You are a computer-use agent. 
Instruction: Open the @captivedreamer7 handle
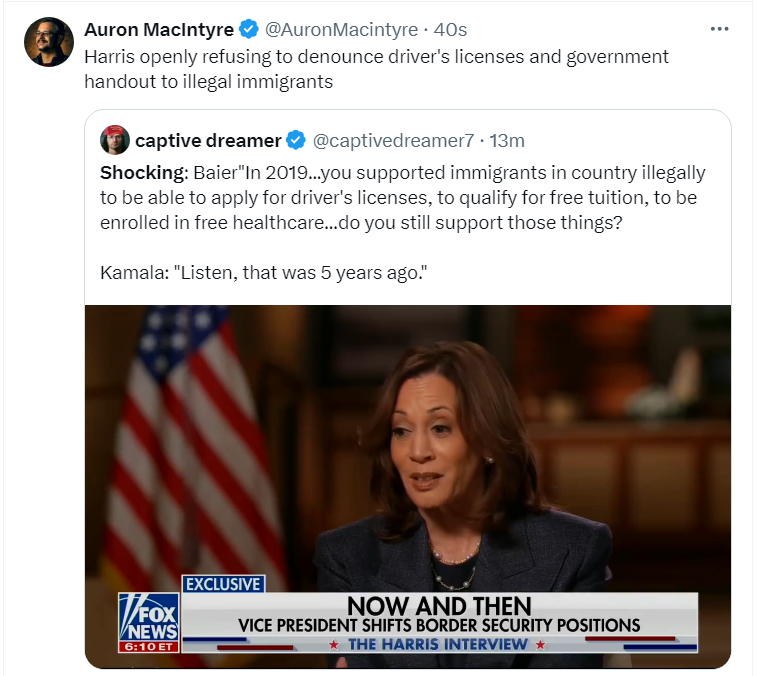coord(394,140)
